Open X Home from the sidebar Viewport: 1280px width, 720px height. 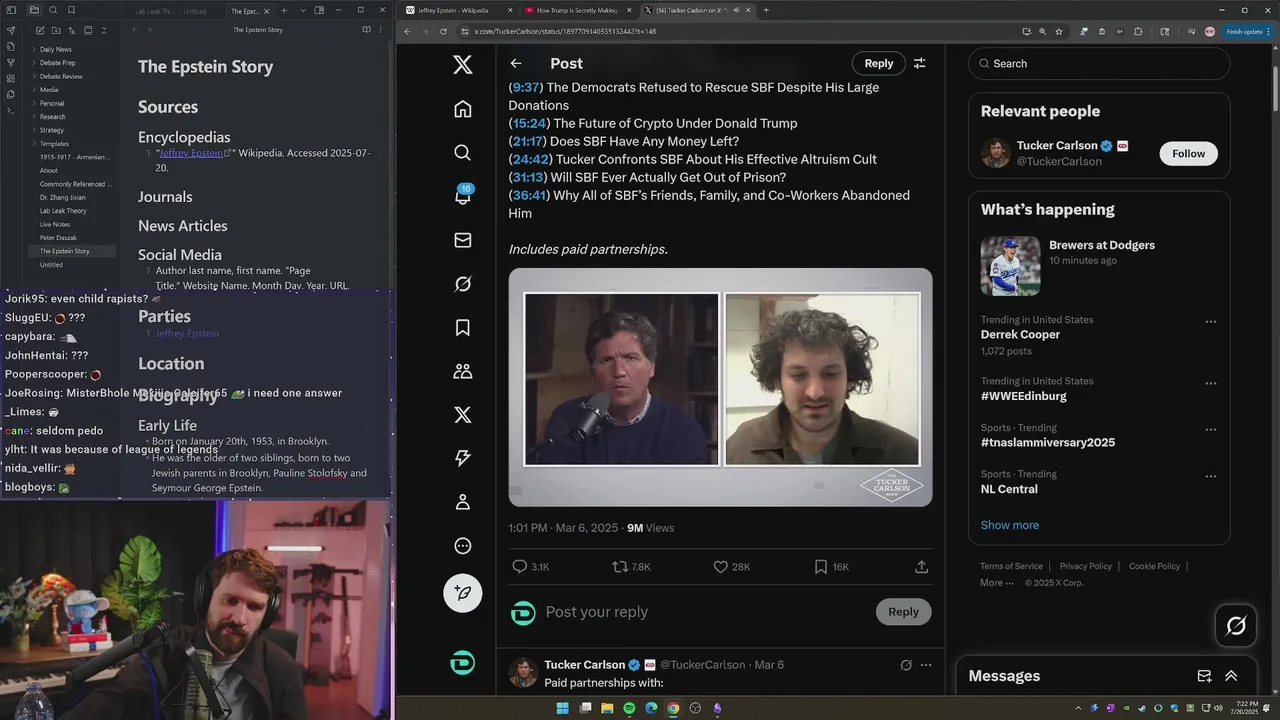462,109
